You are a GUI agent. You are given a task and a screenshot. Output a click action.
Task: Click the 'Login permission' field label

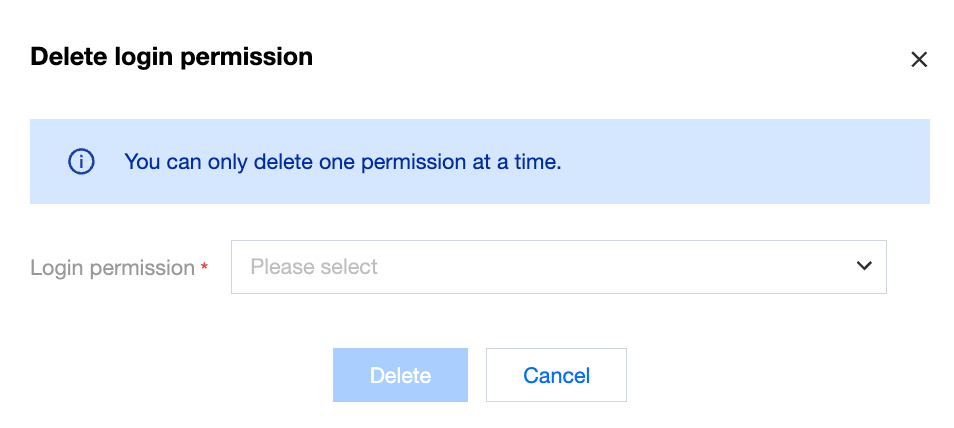(112, 268)
